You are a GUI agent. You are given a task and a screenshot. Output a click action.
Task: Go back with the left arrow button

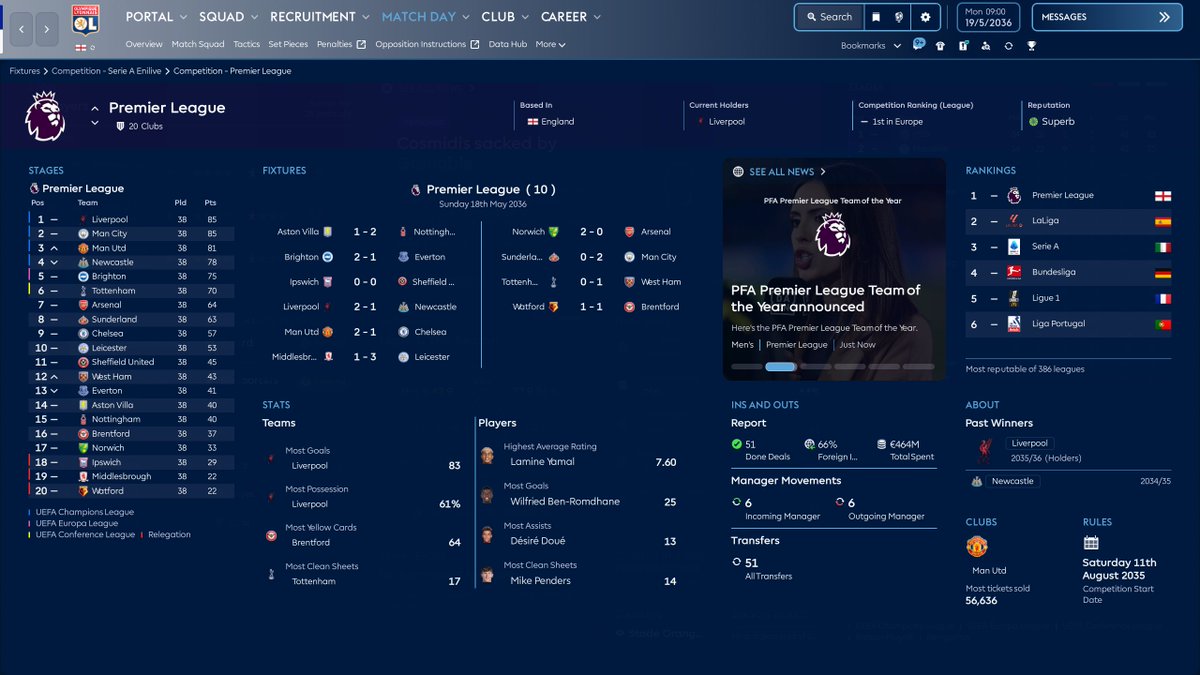(22, 30)
